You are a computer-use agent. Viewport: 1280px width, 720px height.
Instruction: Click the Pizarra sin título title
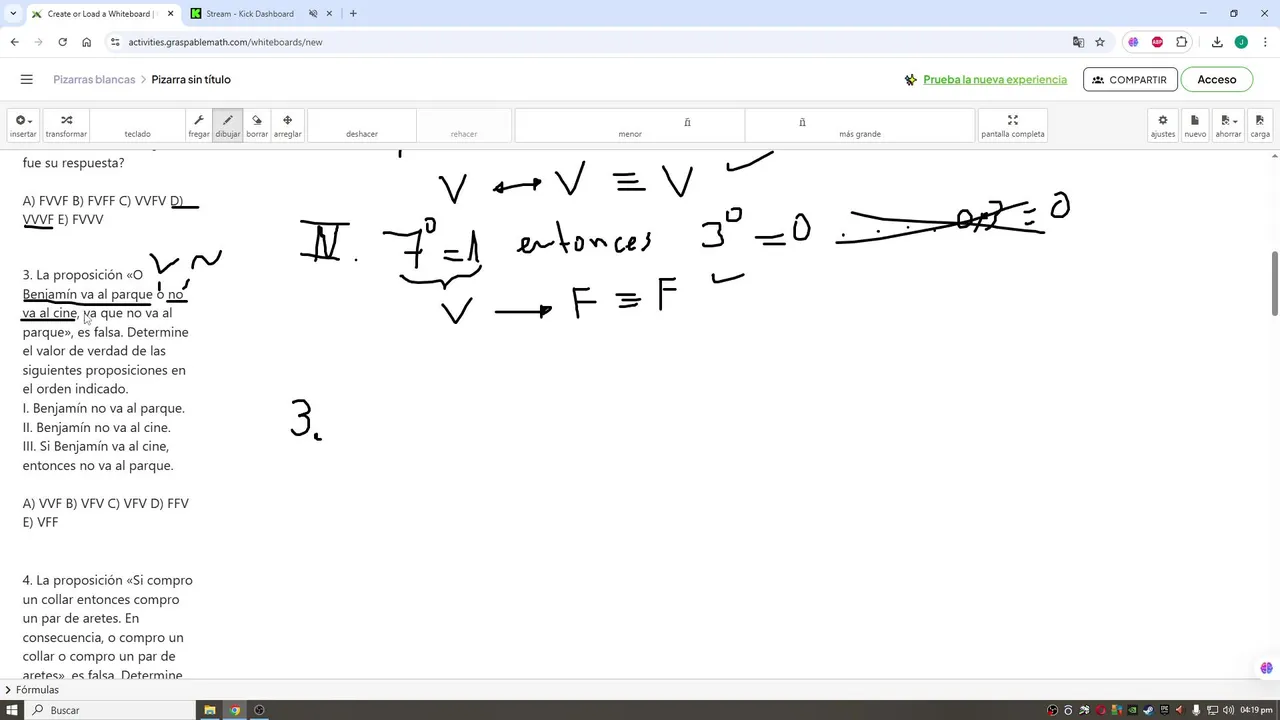pyautogui.click(x=191, y=79)
